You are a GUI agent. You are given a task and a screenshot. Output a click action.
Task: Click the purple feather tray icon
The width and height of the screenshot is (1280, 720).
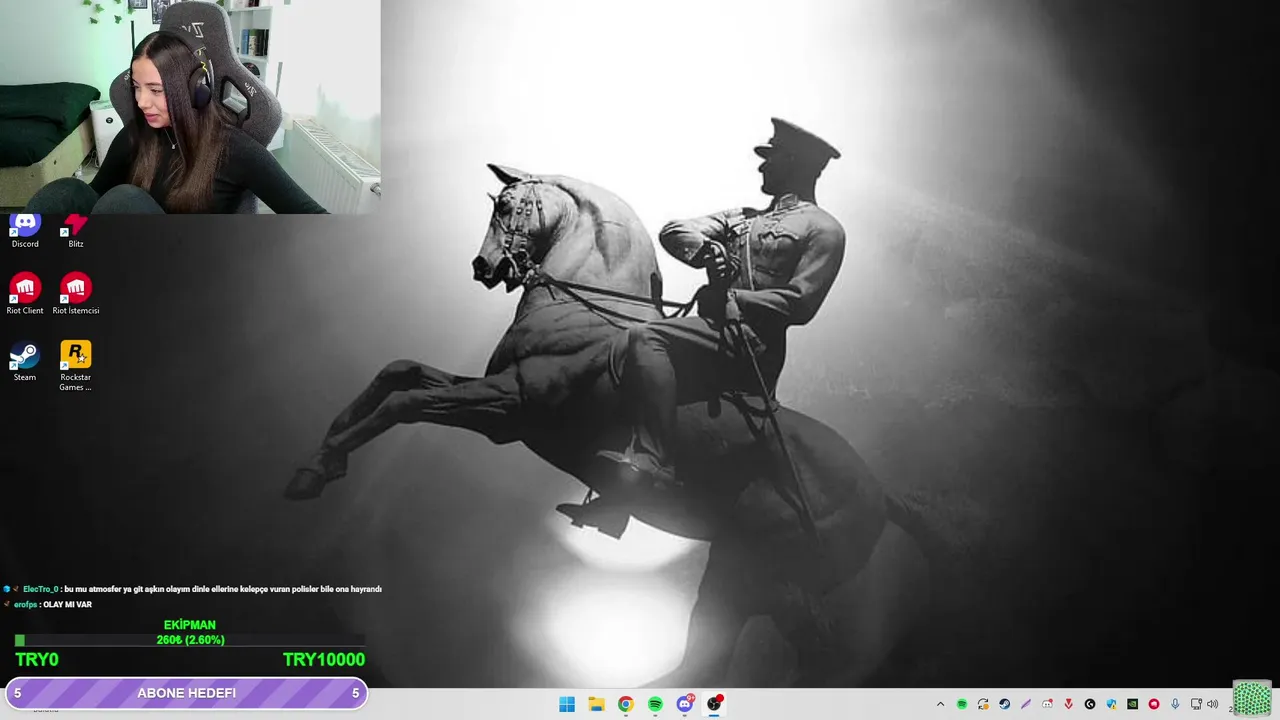[1026, 704]
